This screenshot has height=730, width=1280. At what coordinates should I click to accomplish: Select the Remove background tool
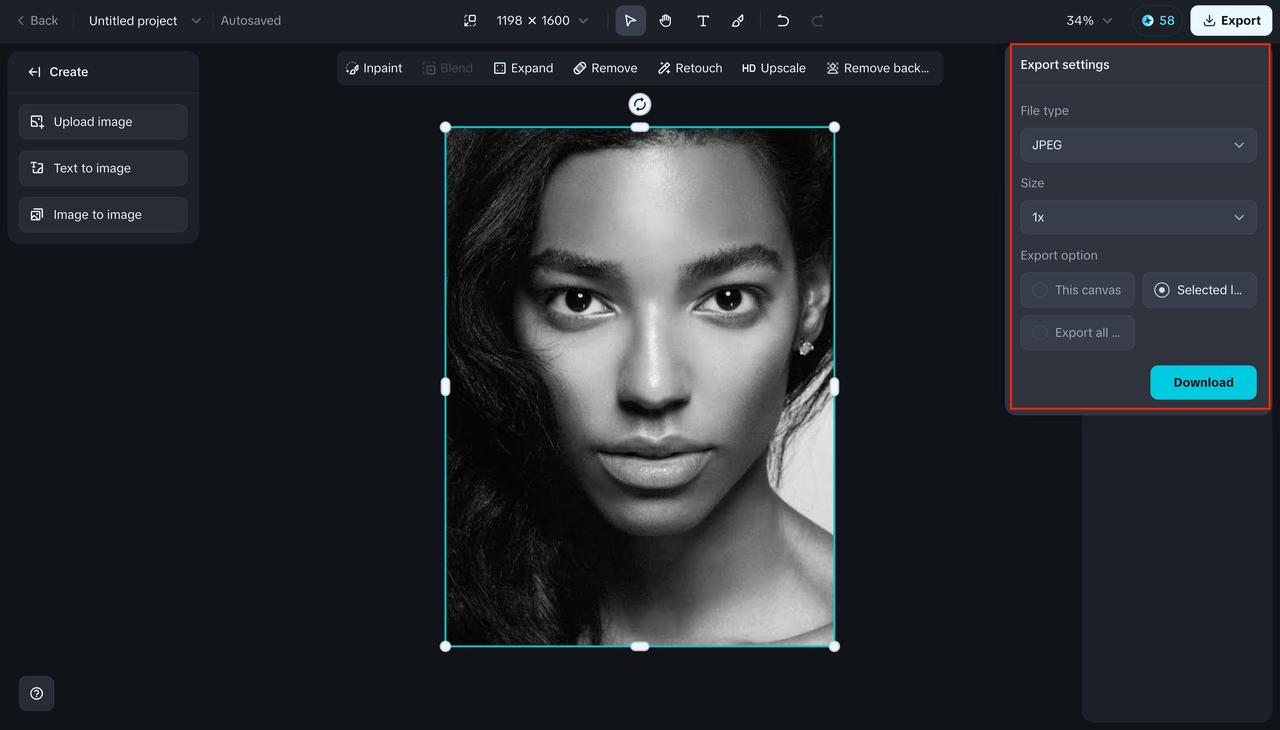[878, 67]
